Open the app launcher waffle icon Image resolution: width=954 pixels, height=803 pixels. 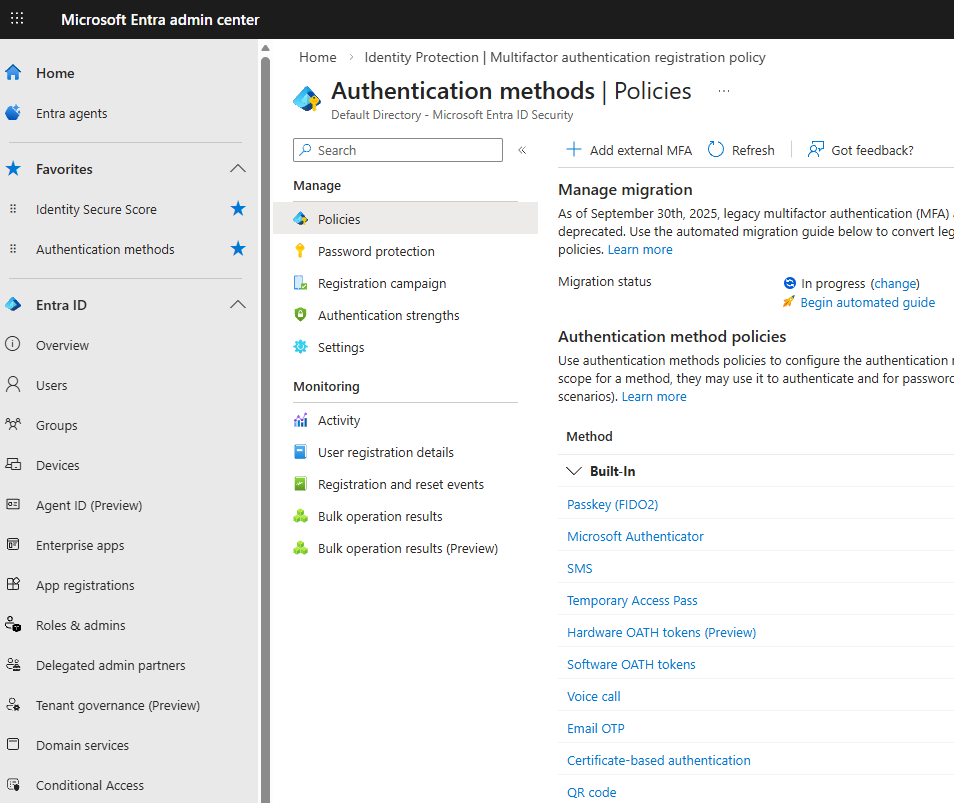17,19
